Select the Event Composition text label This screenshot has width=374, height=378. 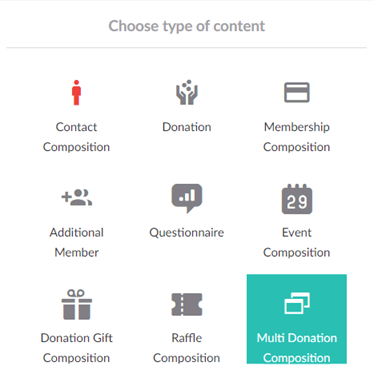pos(297,242)
